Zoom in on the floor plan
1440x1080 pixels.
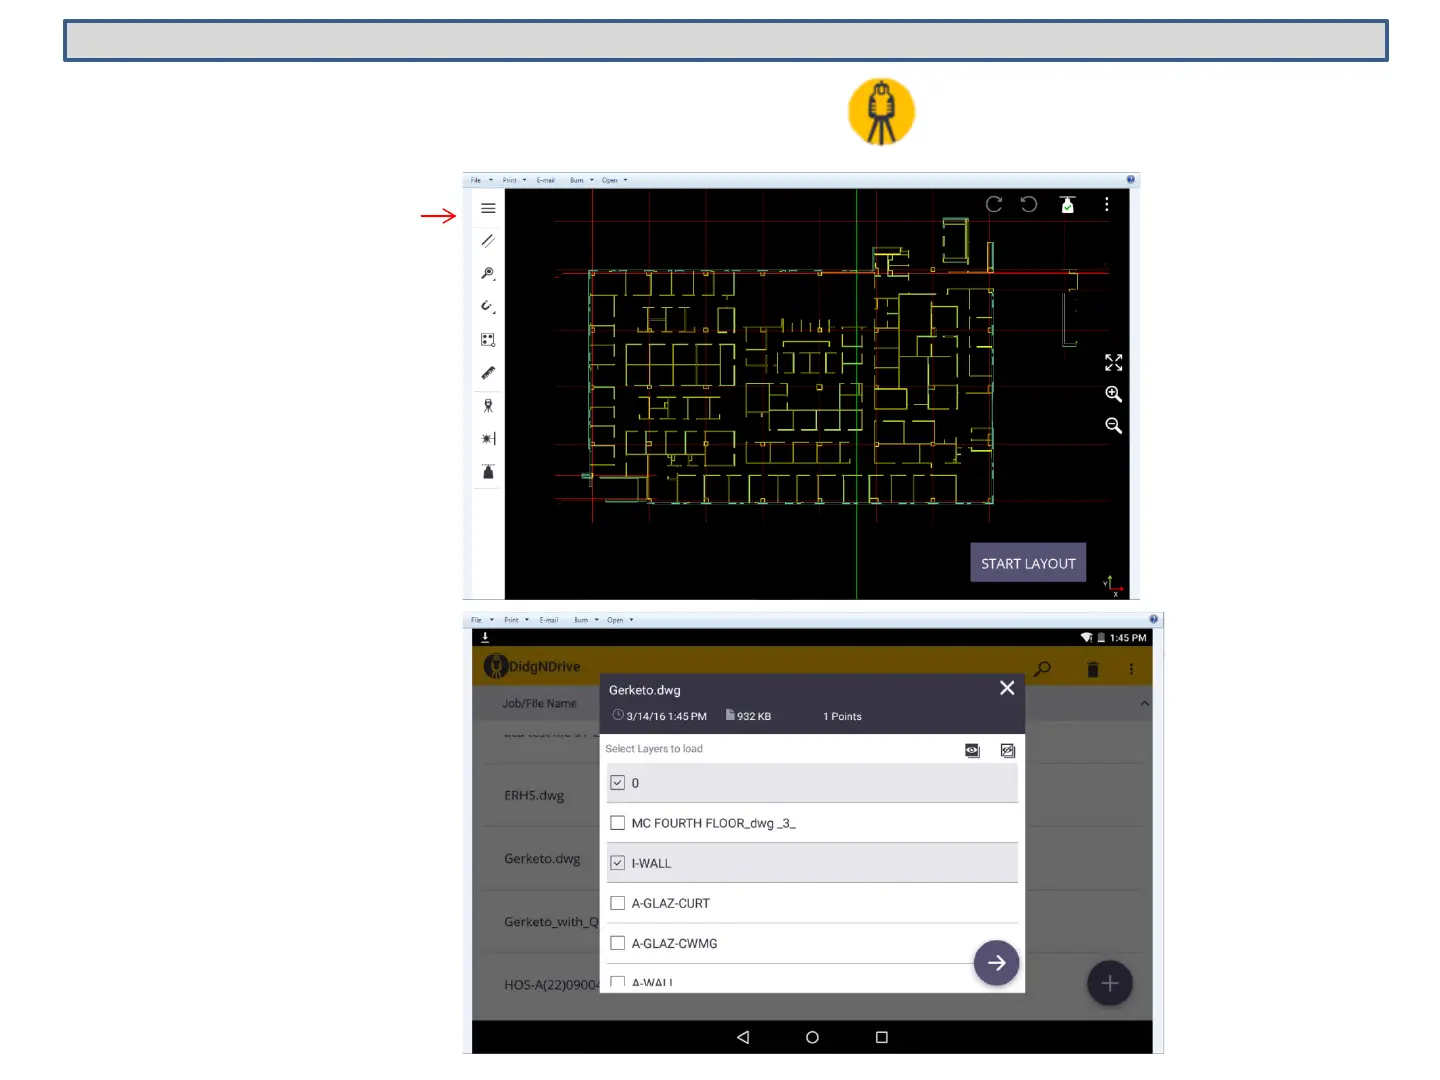[1114, 394]
